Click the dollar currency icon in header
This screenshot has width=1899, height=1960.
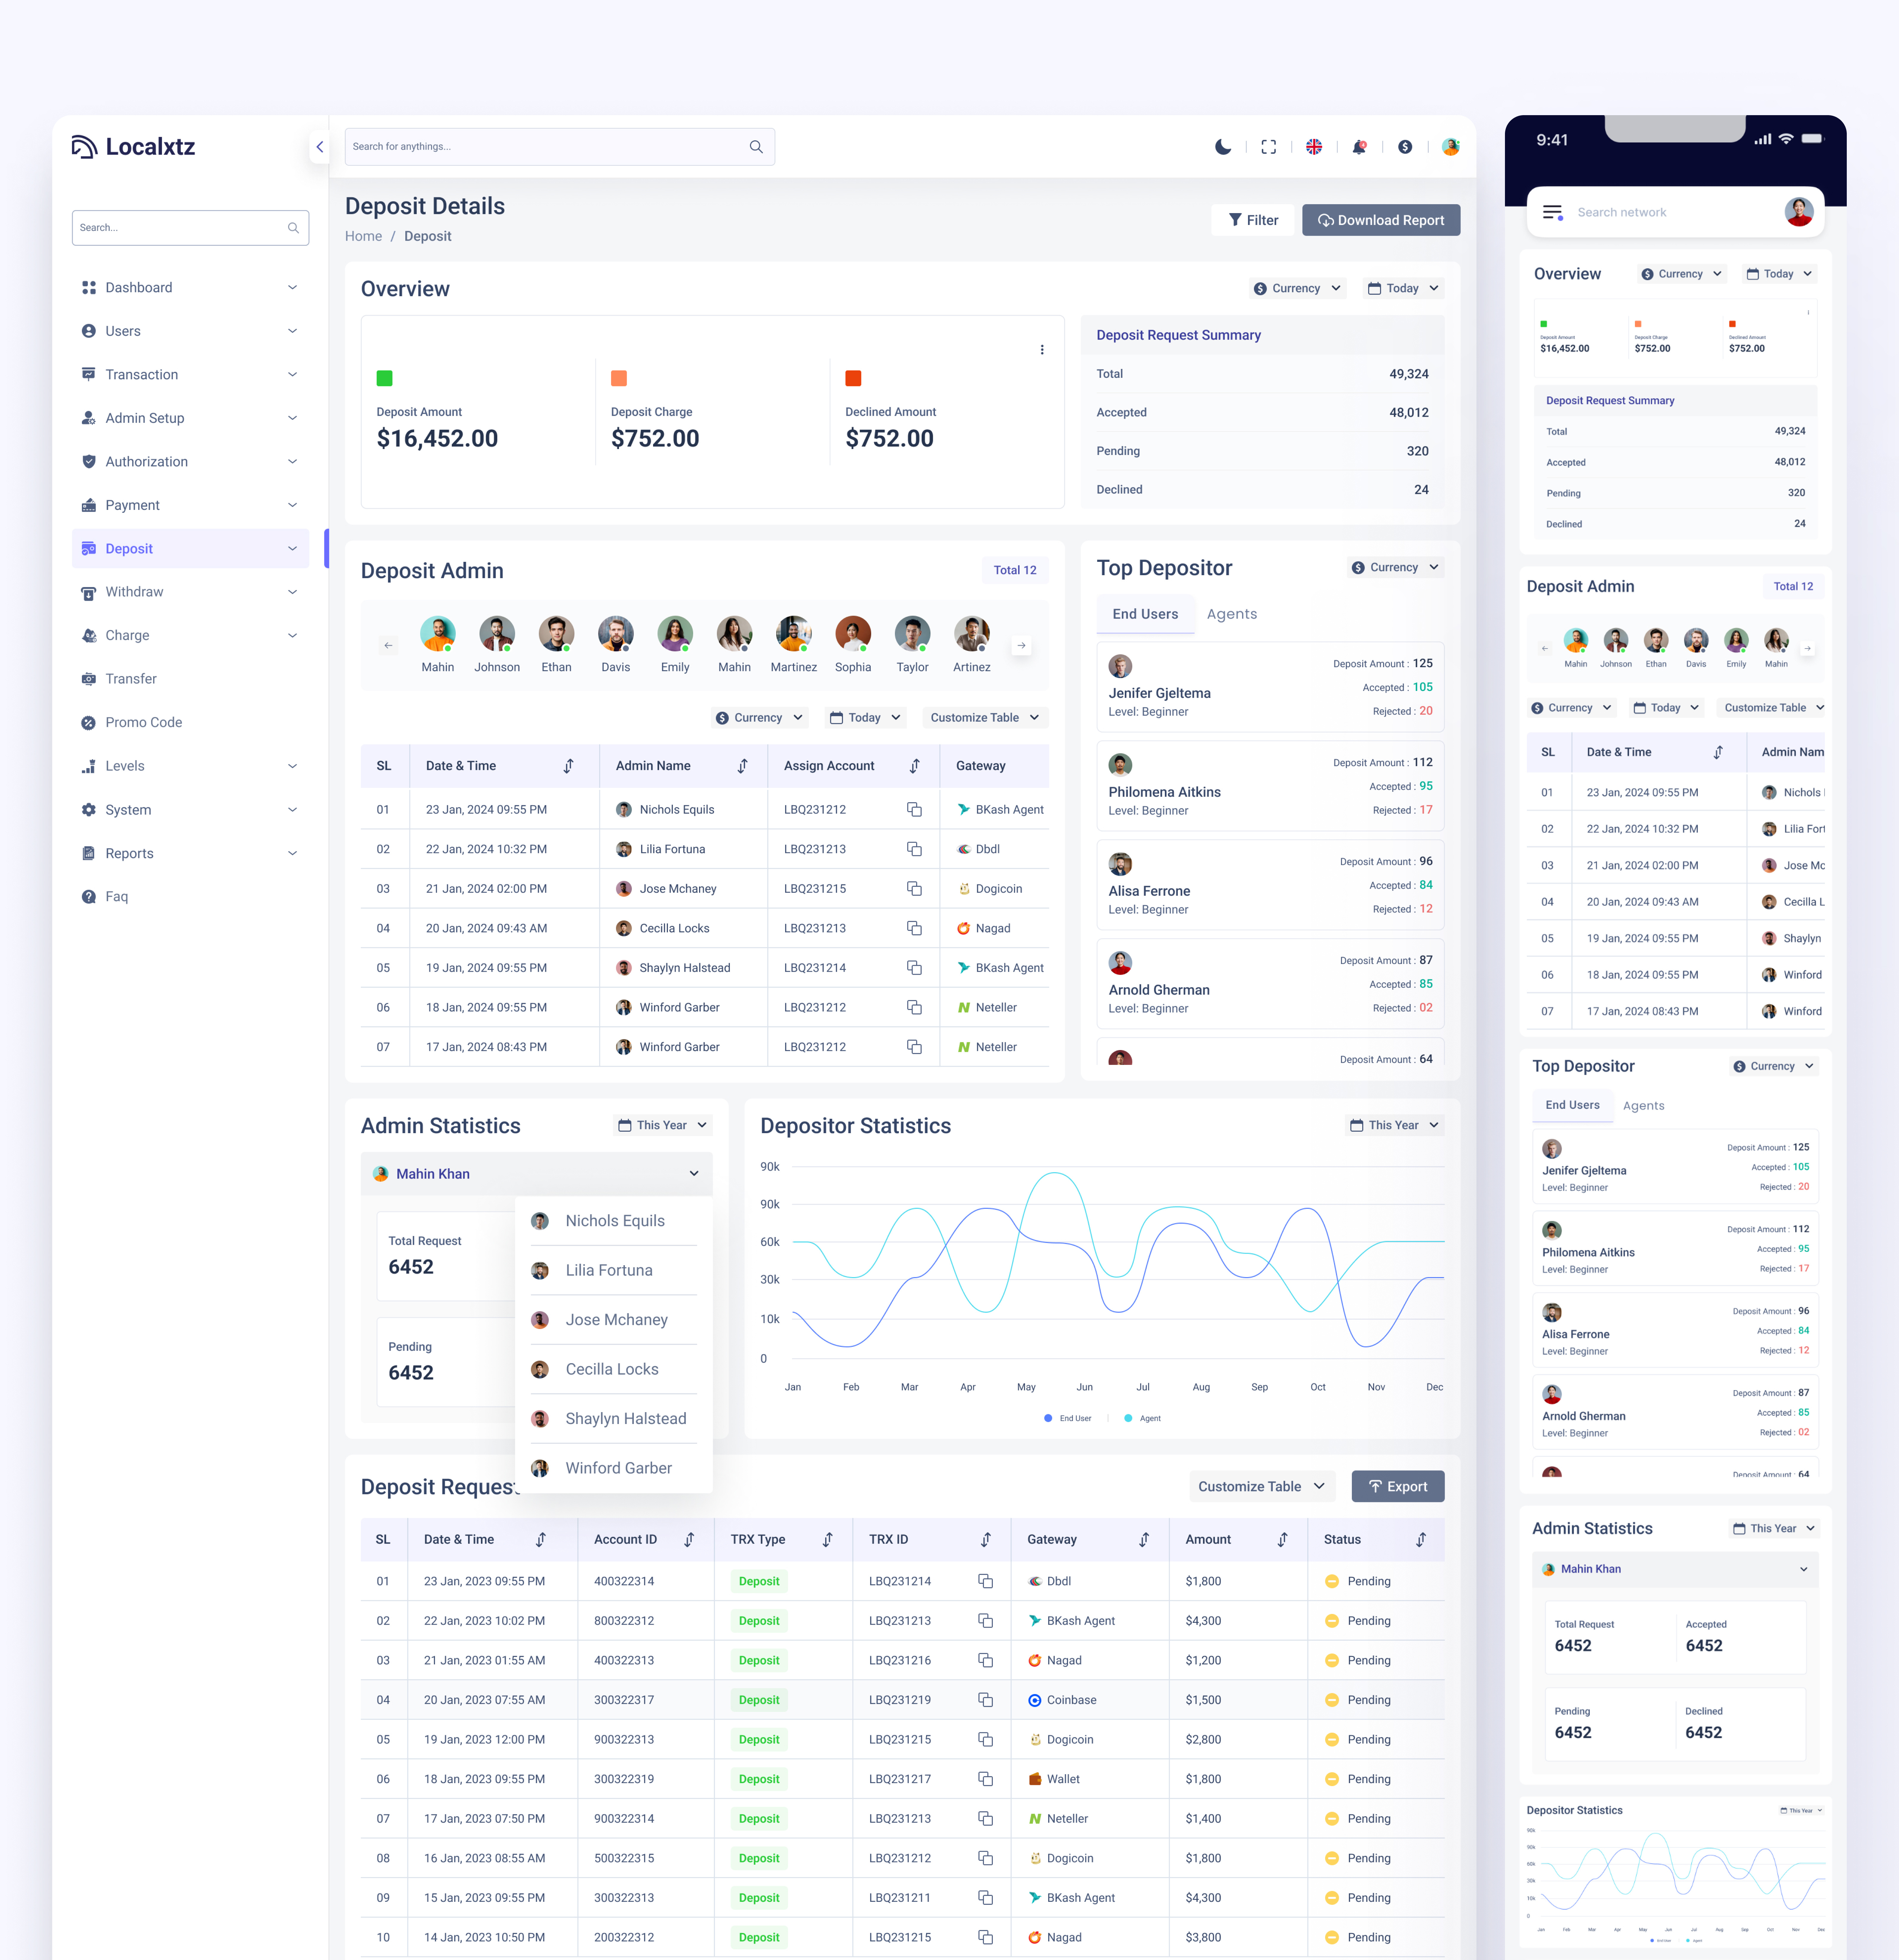point(1405,147)
